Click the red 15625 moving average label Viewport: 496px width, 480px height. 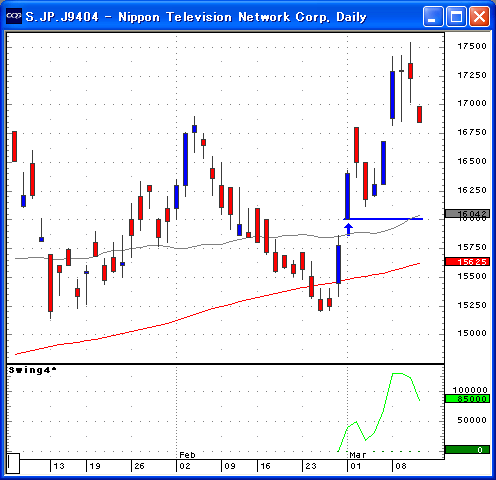pos(467,262)
